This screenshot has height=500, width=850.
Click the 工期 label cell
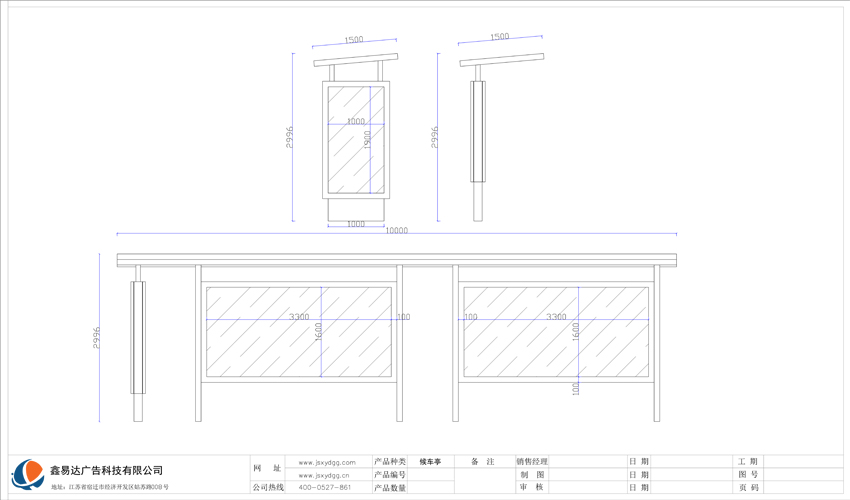(748, 461)
